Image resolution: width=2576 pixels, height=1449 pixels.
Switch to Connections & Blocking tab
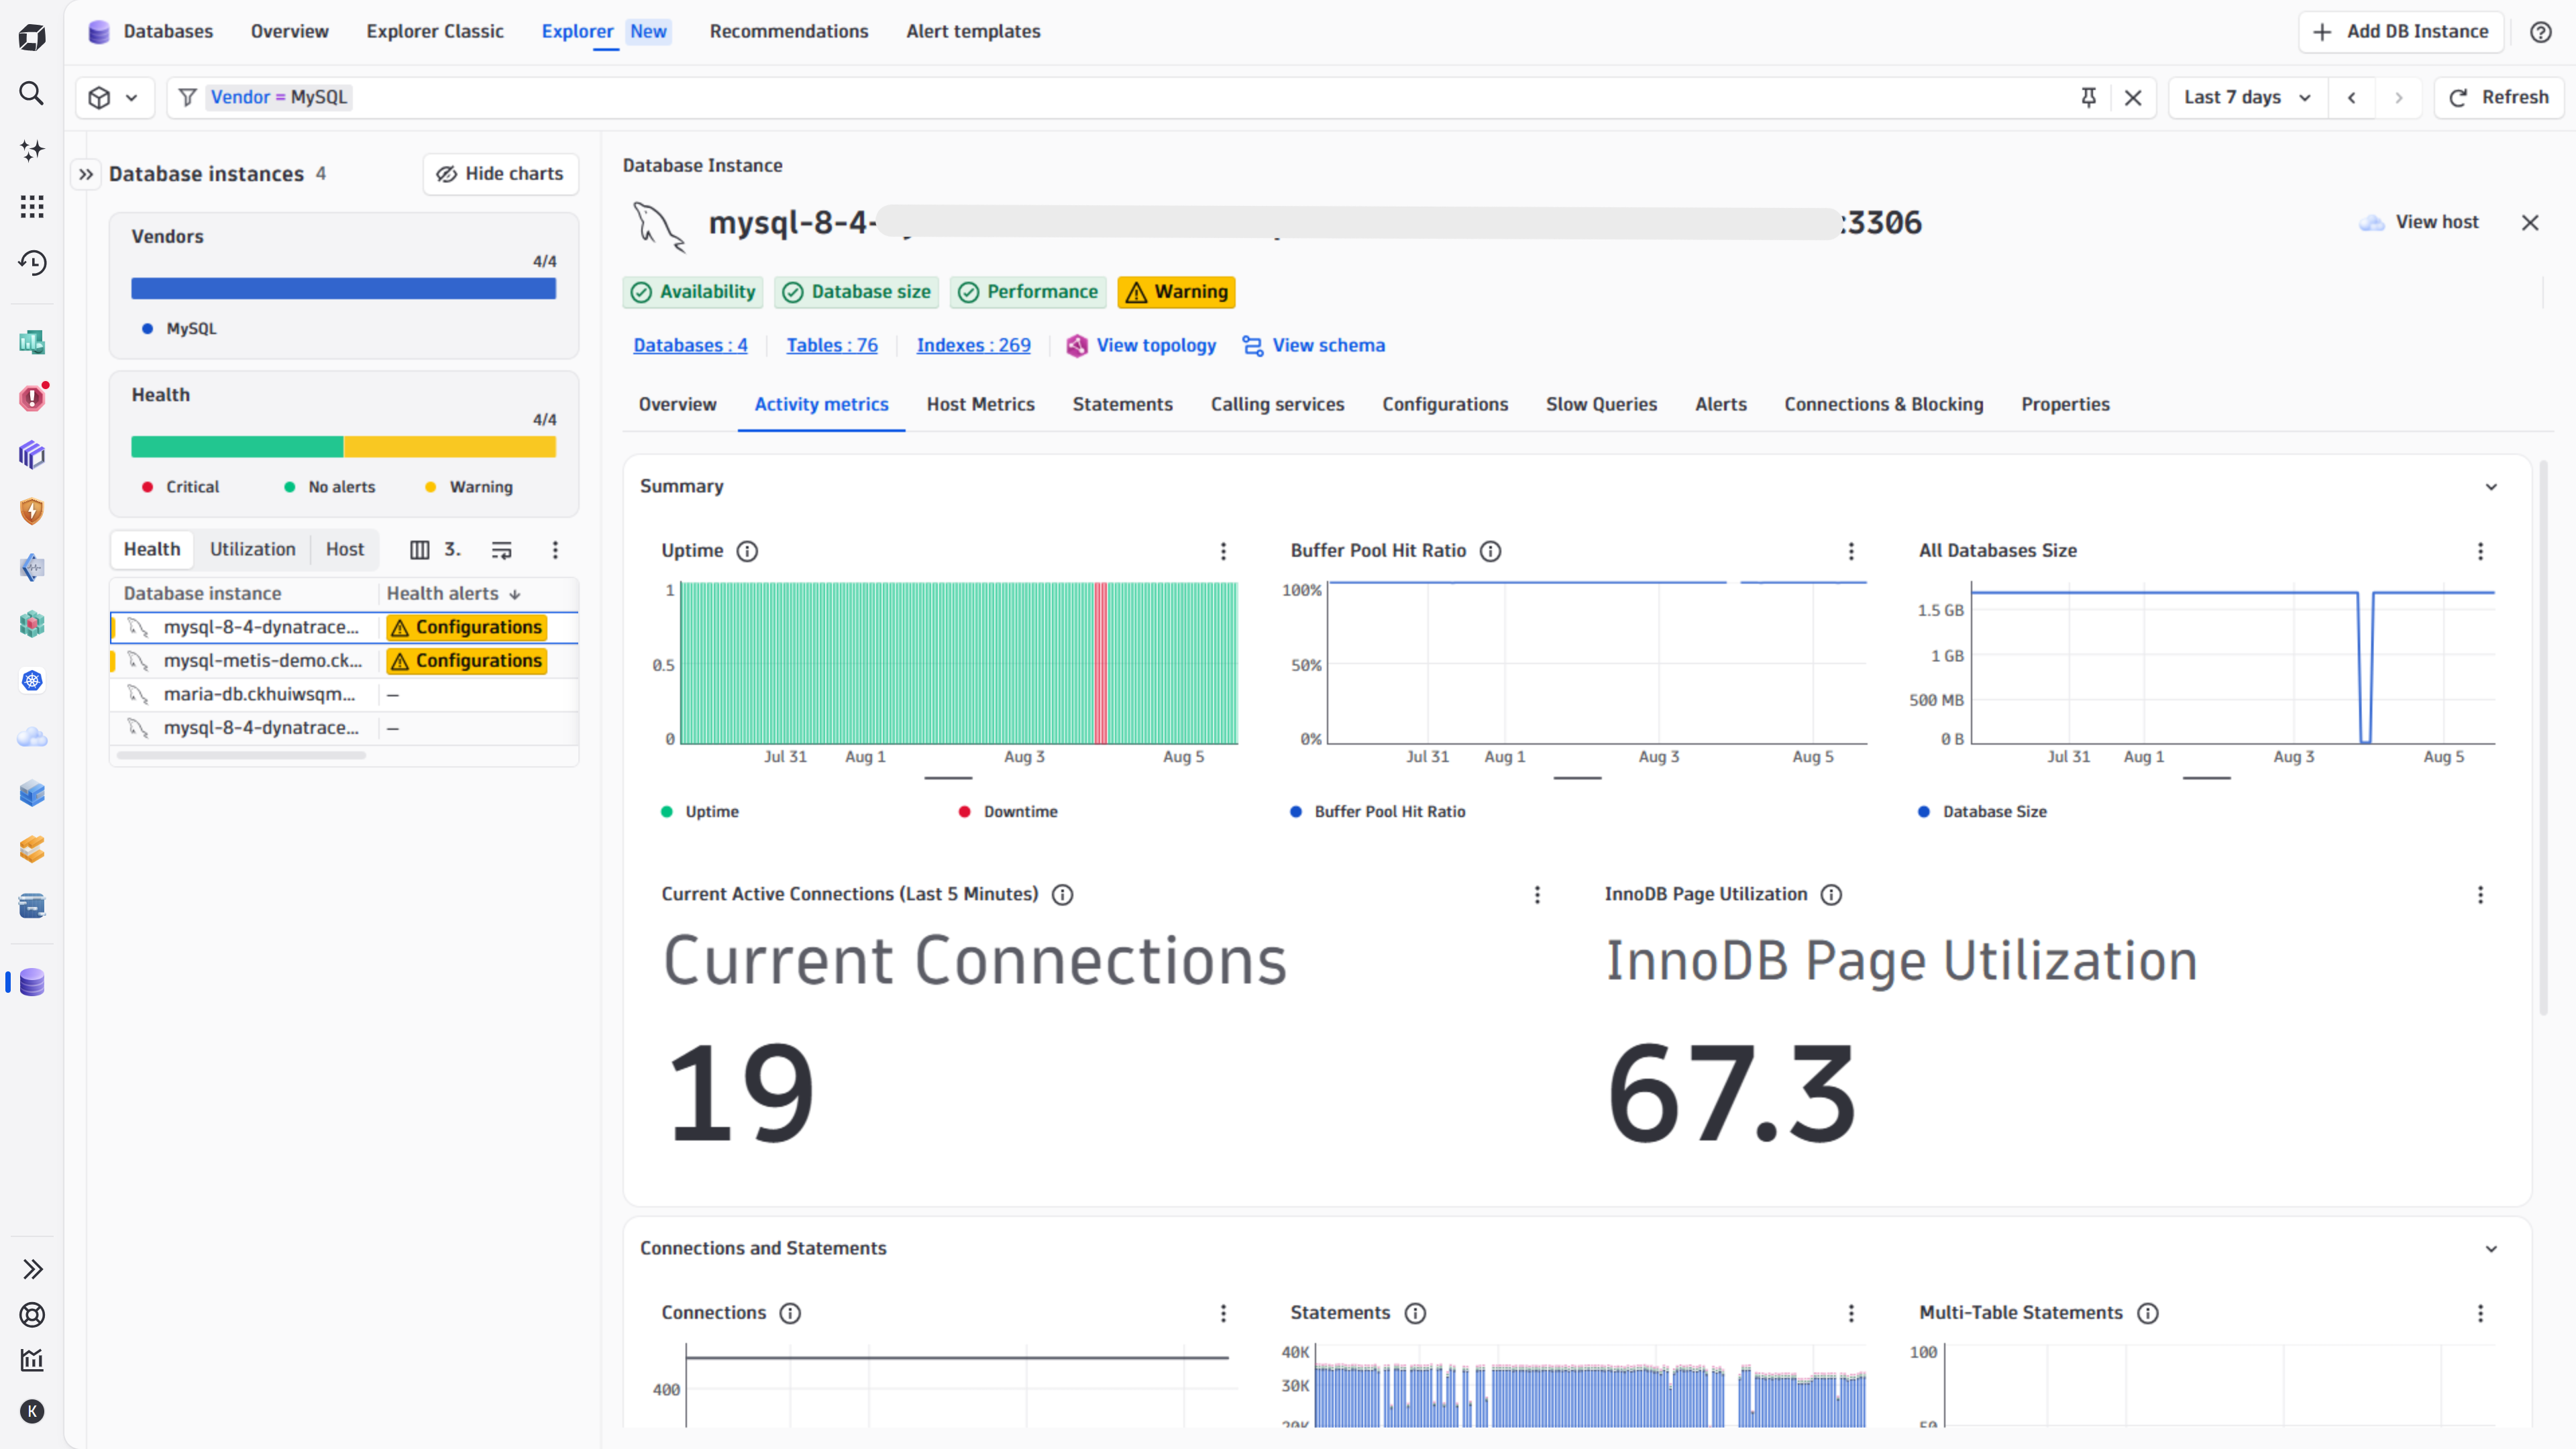coord(1883,404)
